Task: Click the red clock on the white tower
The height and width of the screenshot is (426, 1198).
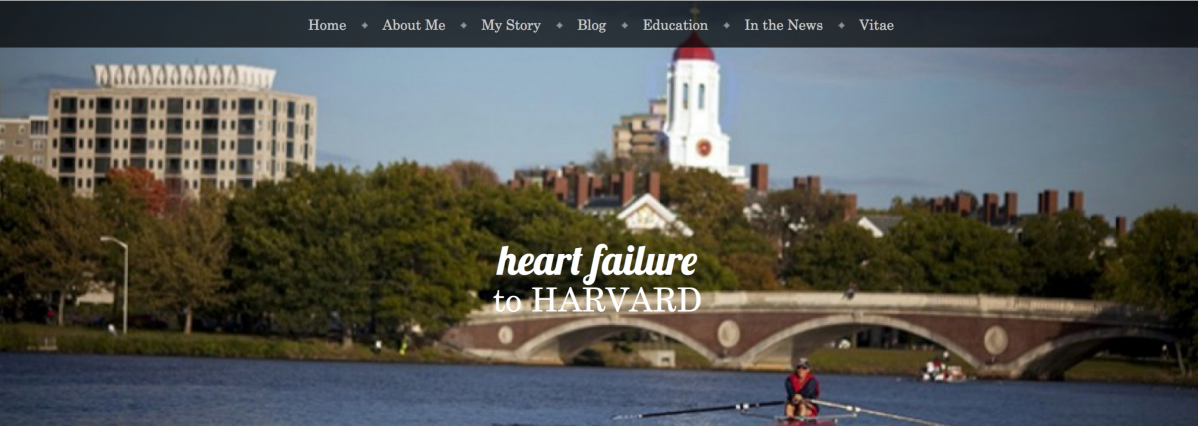Action: pyautogui.click(x=704, y=148)
